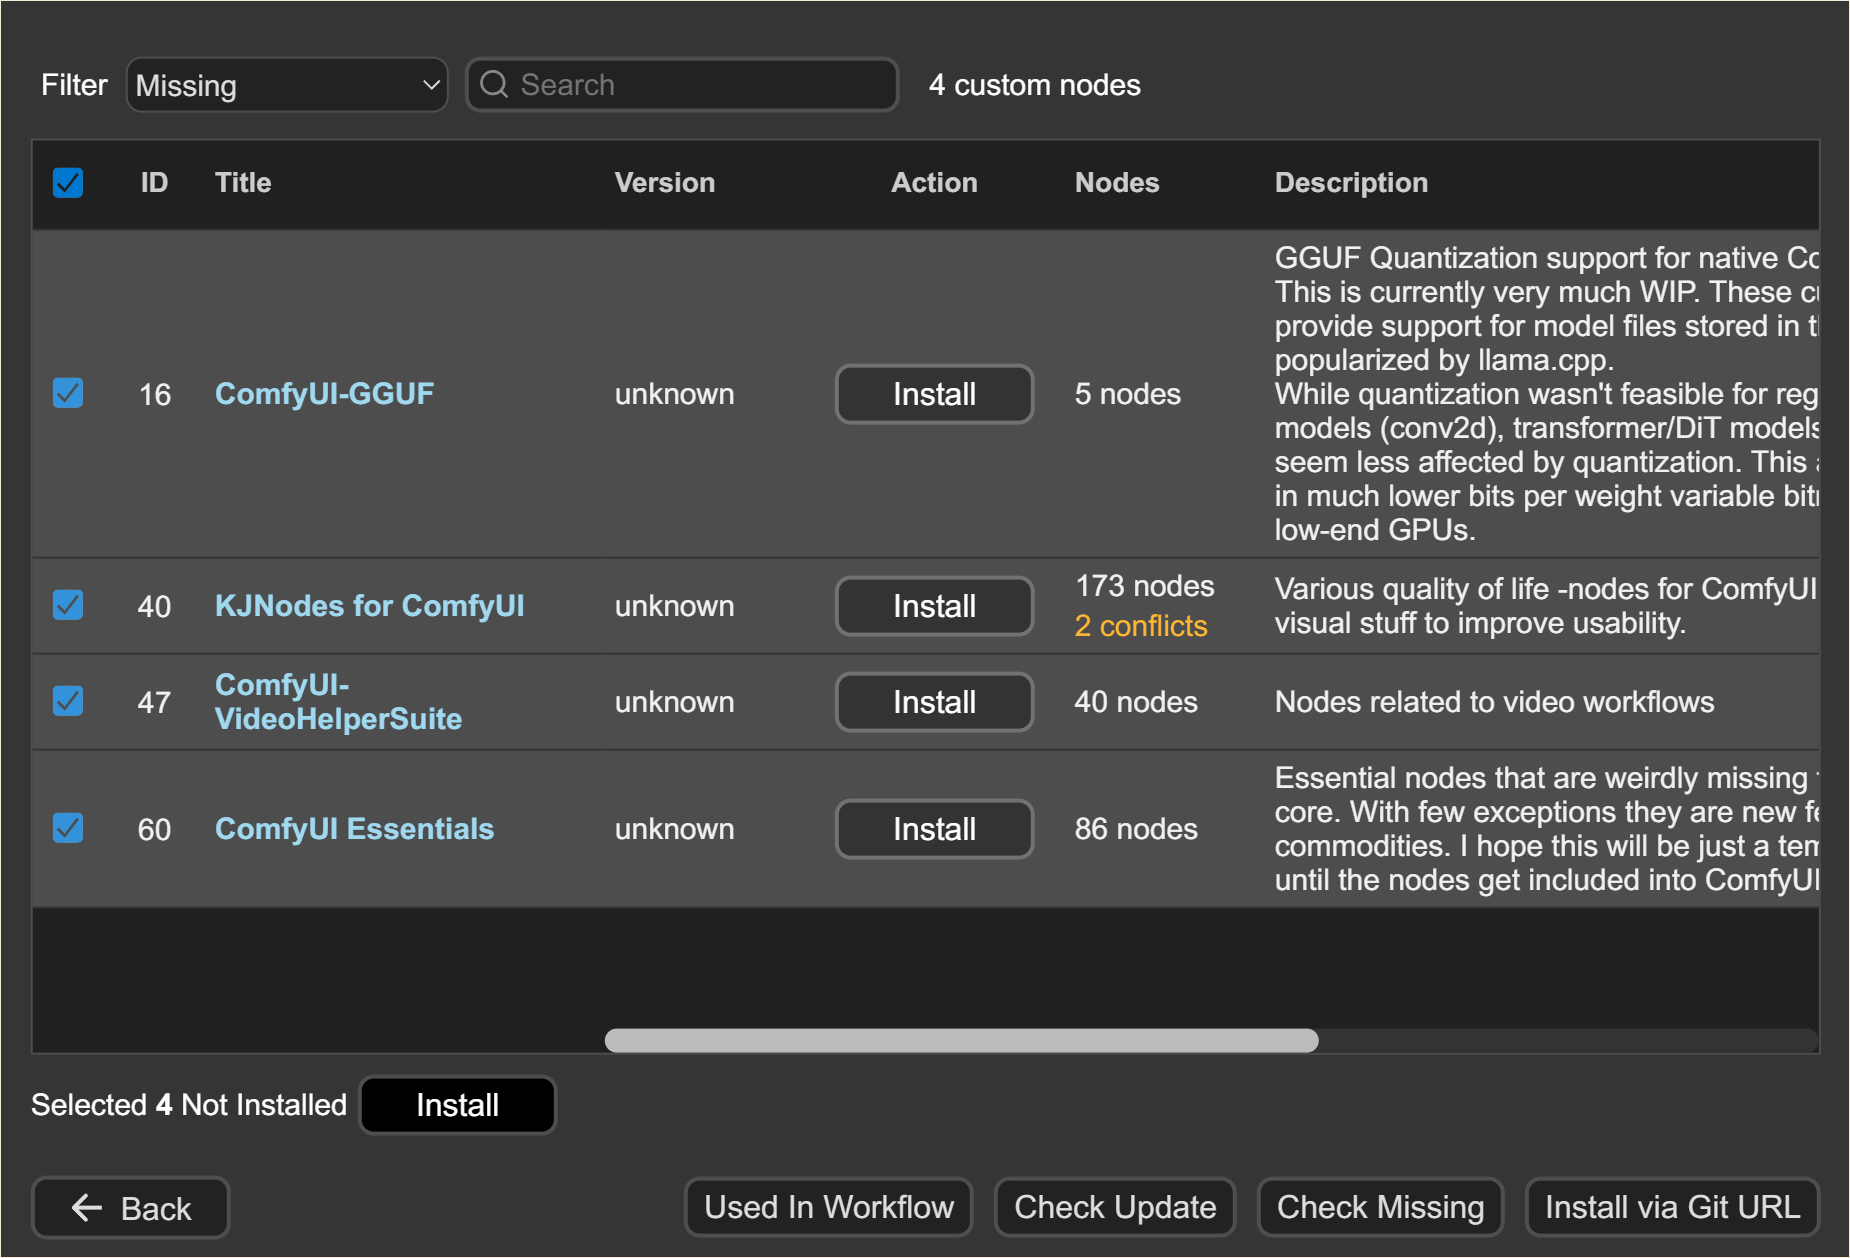
Task: Install KJNodes for ComfyUI from its row
Action: pos(934,606)
